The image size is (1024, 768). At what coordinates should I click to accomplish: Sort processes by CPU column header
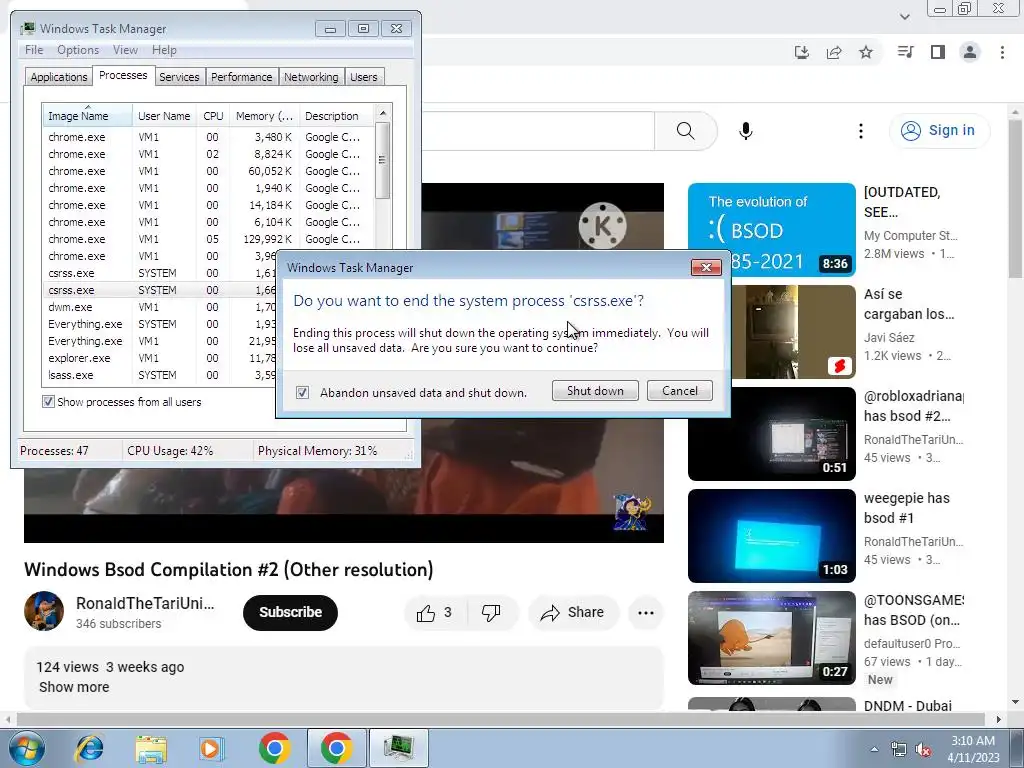pyautogui.click(x=213, y=116)
